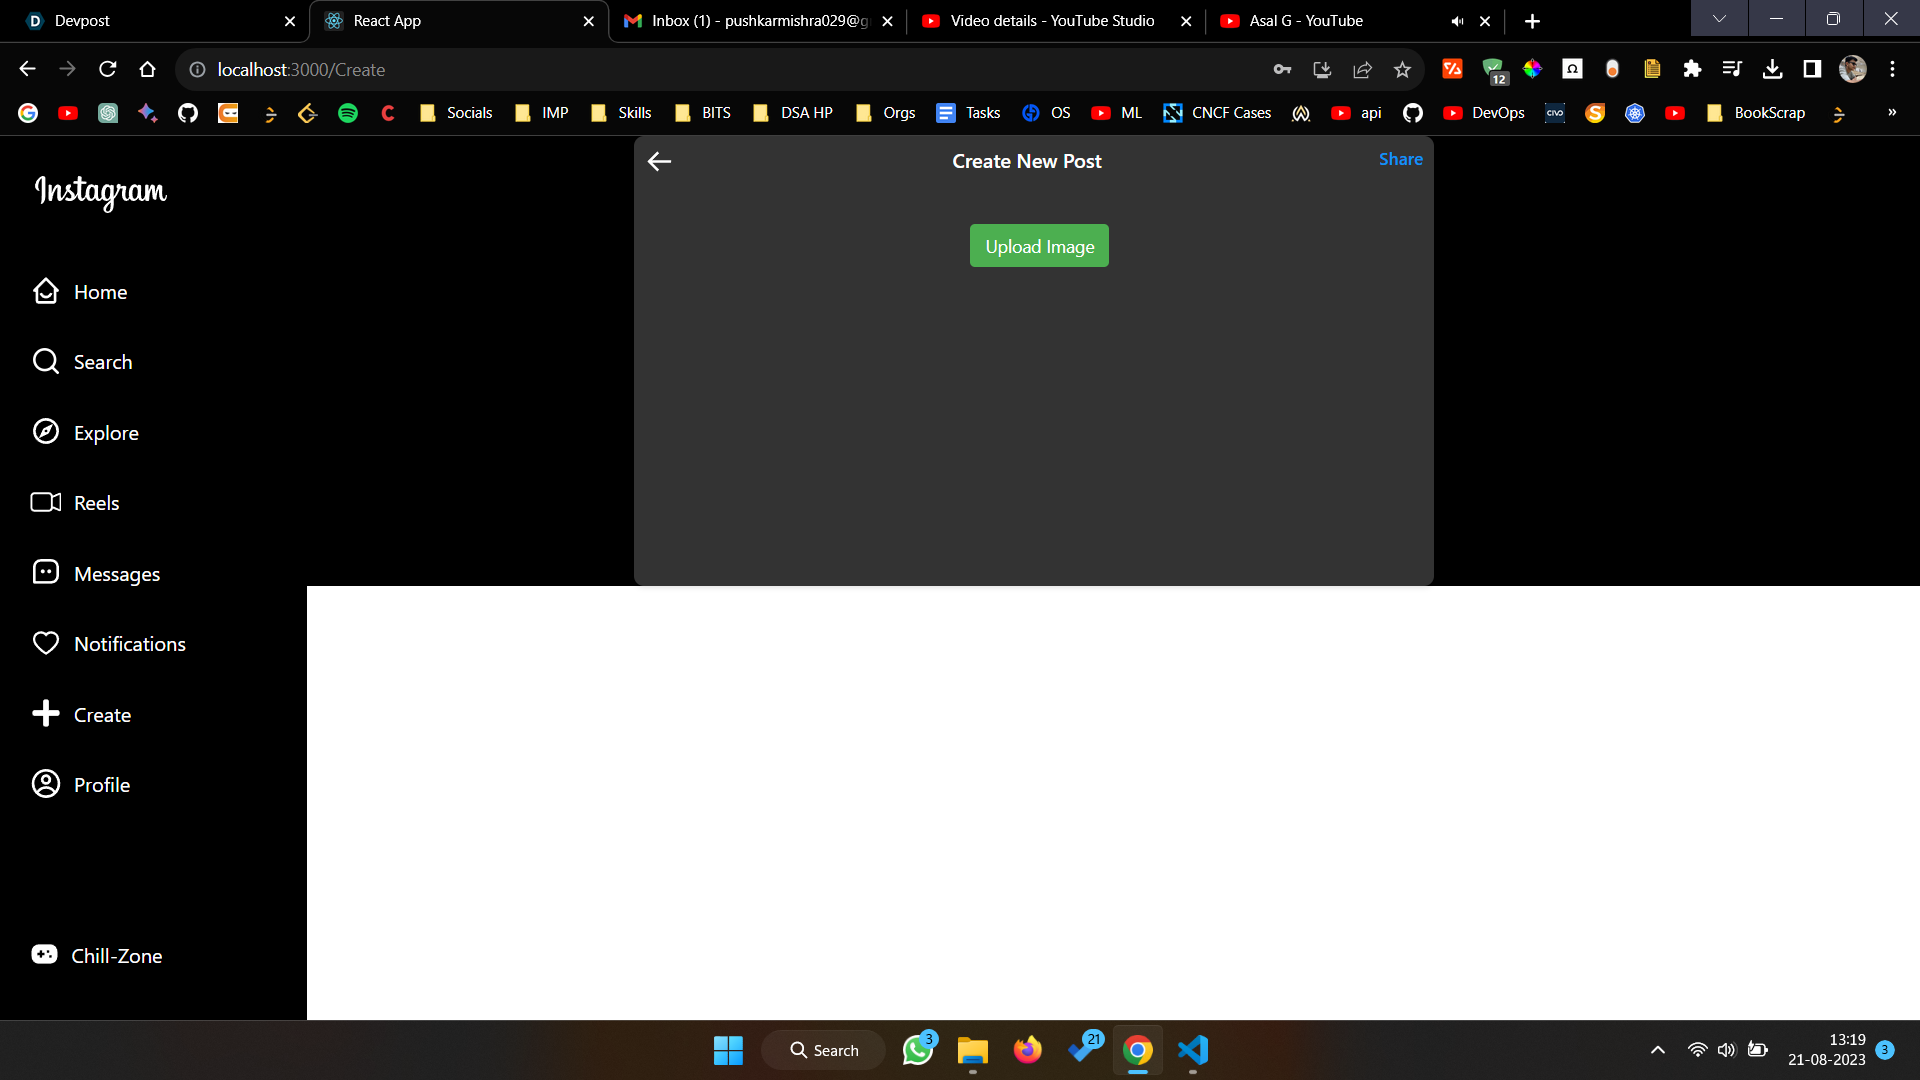
Task: Click the Home icon in sidebar
Action: coord(46,291)
